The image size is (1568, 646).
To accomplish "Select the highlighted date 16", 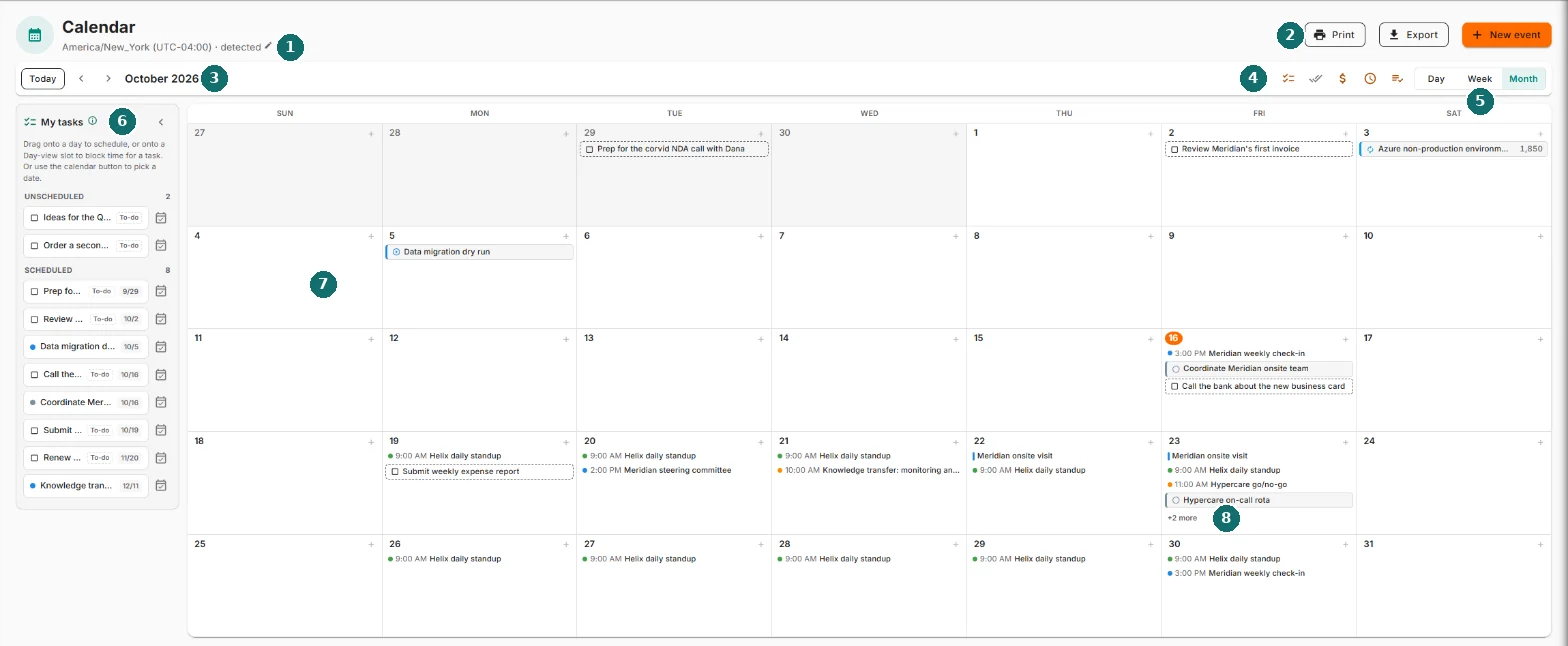I will [1173, 338].
